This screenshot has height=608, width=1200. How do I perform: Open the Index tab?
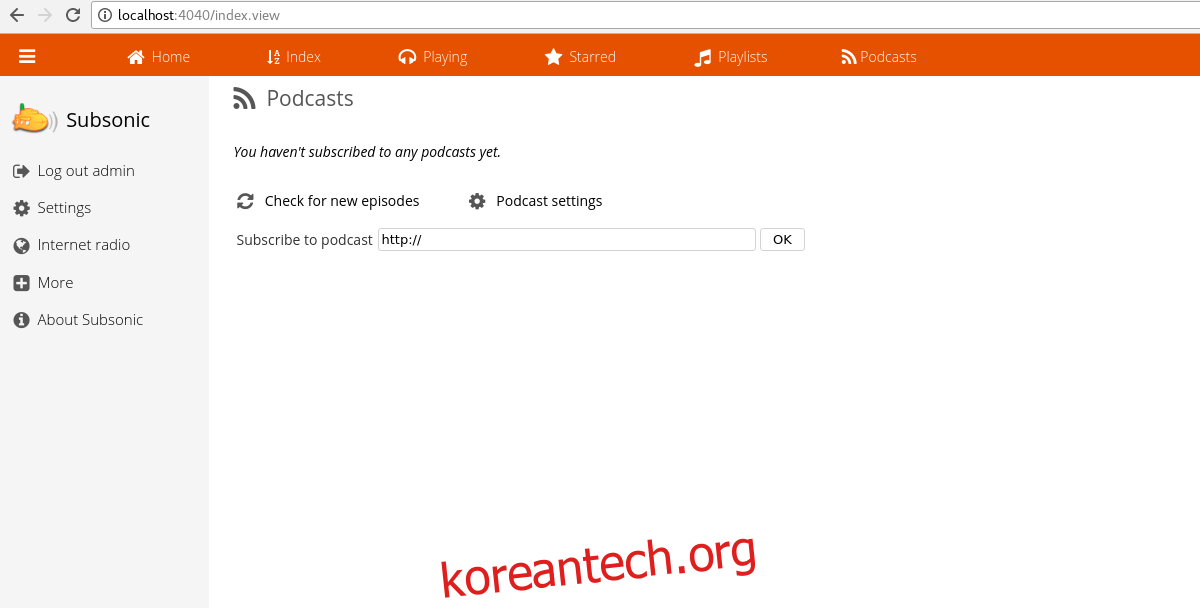pos(294,57)
